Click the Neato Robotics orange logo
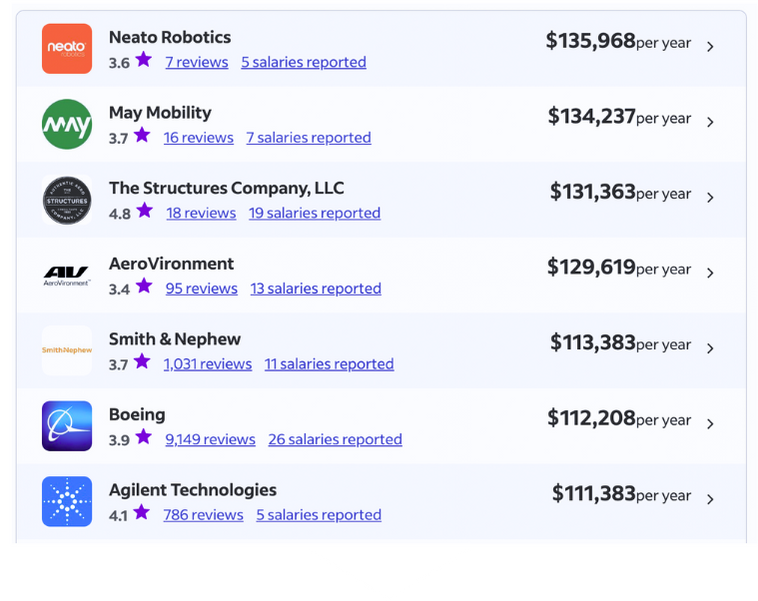The height and width of the screenshot is (601, 758). pyautogui.click(x=67, y=49)
